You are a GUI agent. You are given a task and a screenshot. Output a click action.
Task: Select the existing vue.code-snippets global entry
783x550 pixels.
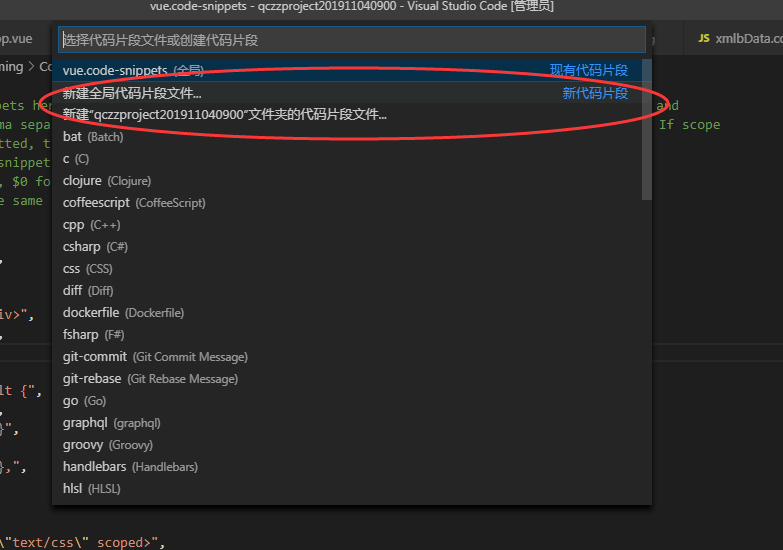pos(347,70)
